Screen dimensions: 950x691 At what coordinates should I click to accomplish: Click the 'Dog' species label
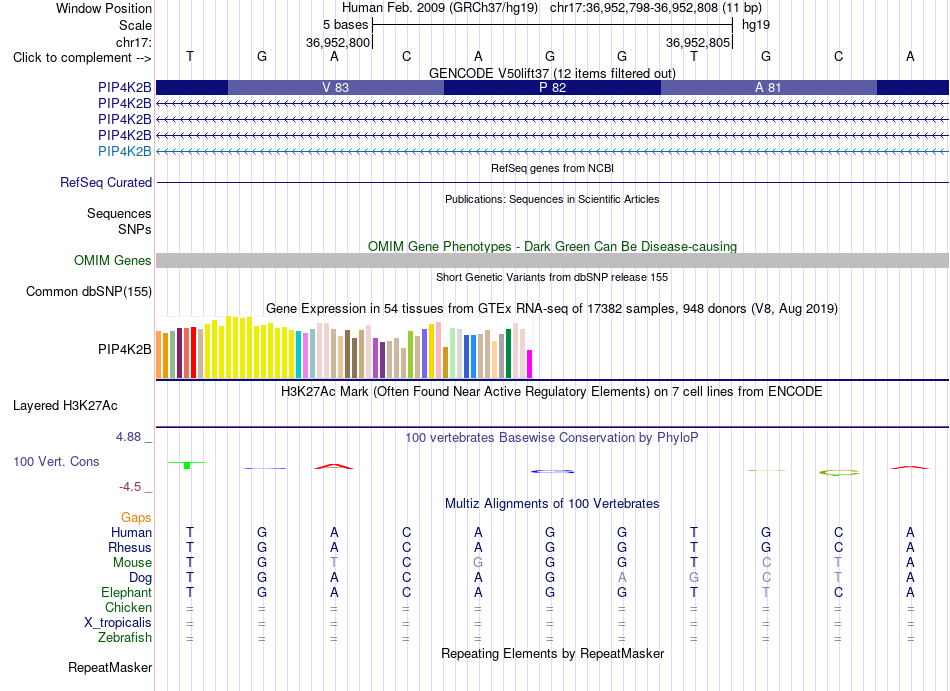click(x=140, y=578)
